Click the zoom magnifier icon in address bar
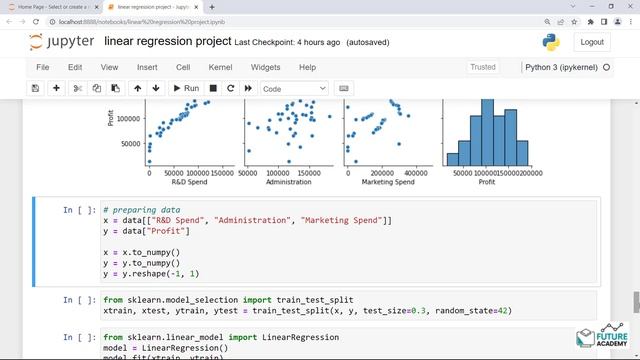The width and height of the screenshot is (640, 360). pyautogui.click(x=547, y=22)
